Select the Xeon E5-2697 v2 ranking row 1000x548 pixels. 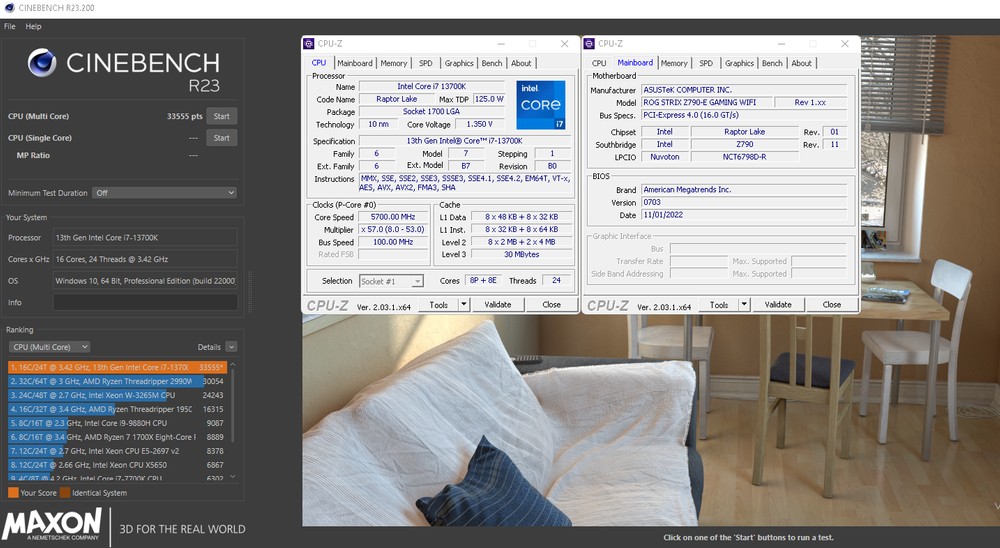click(x=117, y=451)
